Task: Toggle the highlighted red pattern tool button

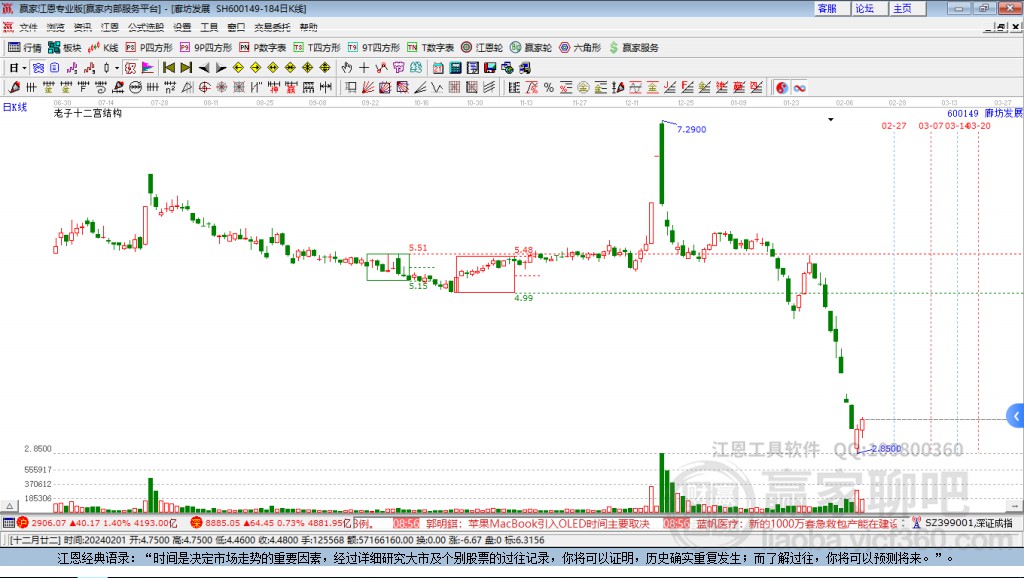Action: (131, 68)
